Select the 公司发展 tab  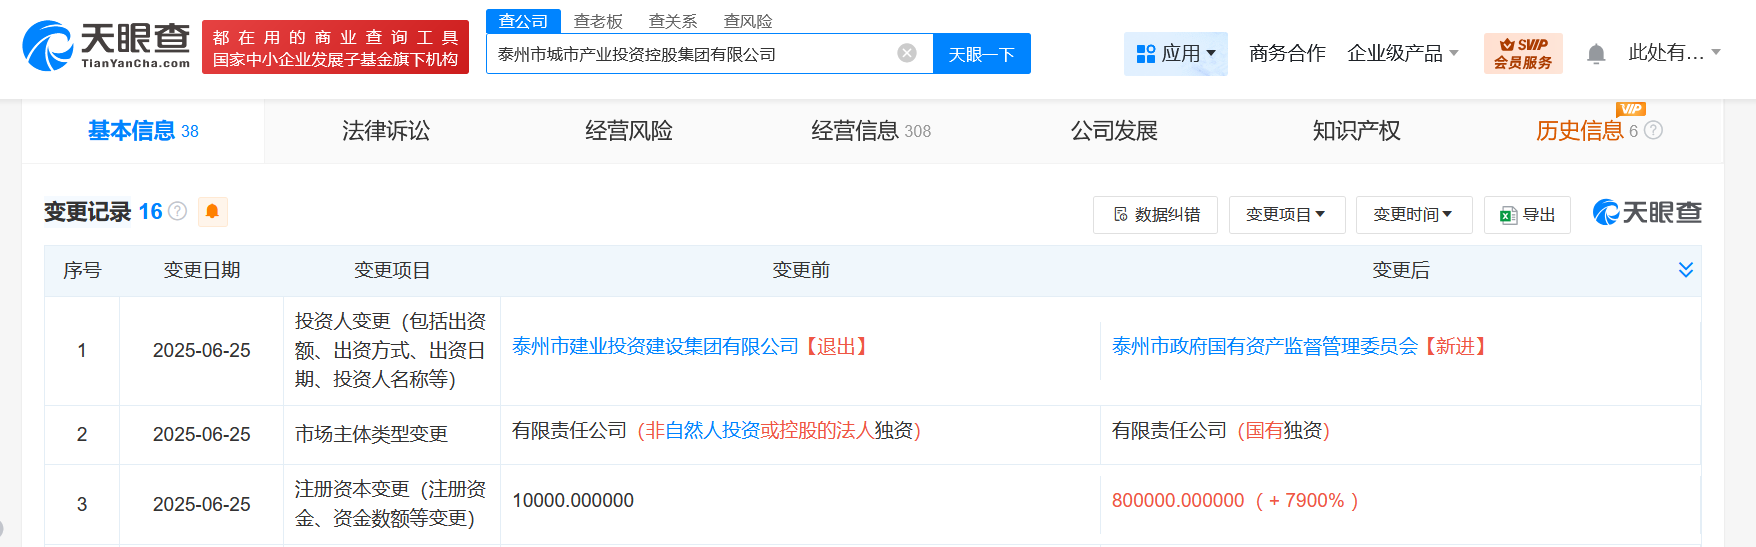click(x=1114, y=131)
